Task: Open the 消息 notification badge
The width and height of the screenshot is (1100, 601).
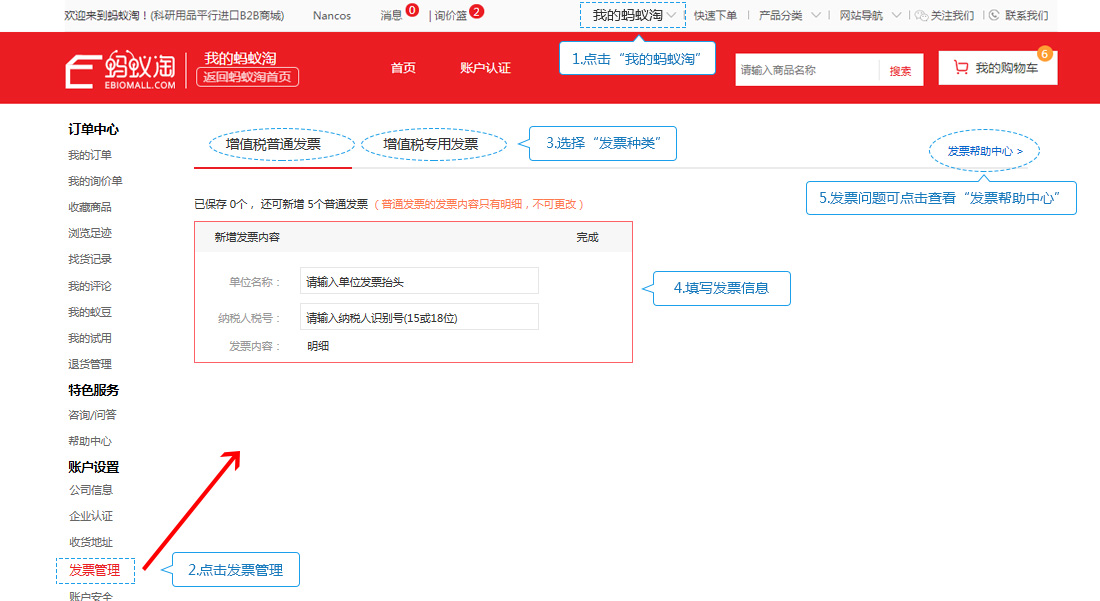Action: click(x=412, y=10)
